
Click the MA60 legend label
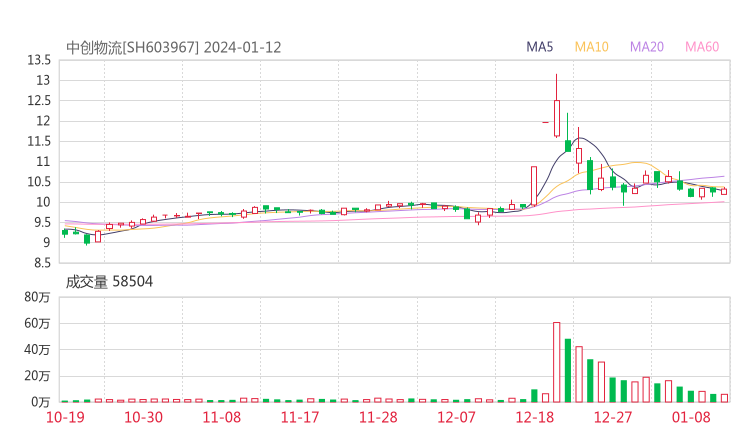coord(702,47)
